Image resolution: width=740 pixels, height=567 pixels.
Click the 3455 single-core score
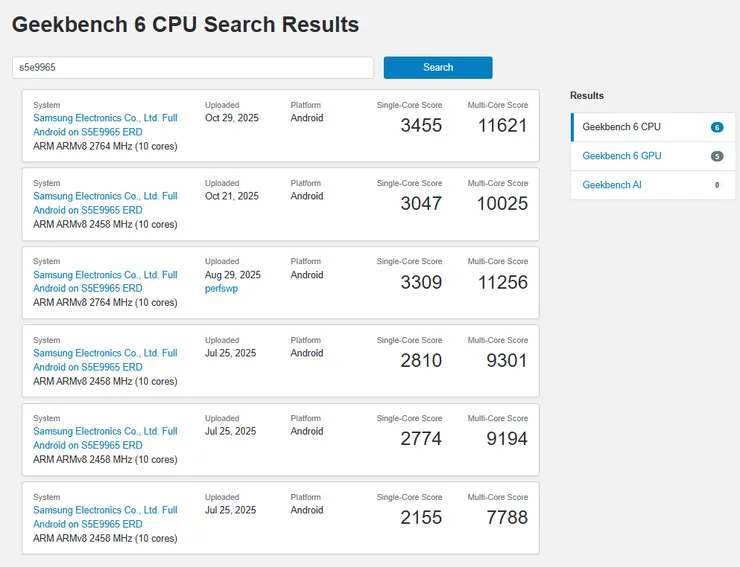pos(421,126)
